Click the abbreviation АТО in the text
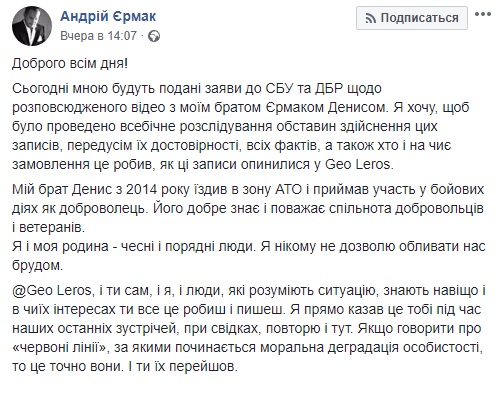Screen dimensions: 500x395 tap(288, 190)
